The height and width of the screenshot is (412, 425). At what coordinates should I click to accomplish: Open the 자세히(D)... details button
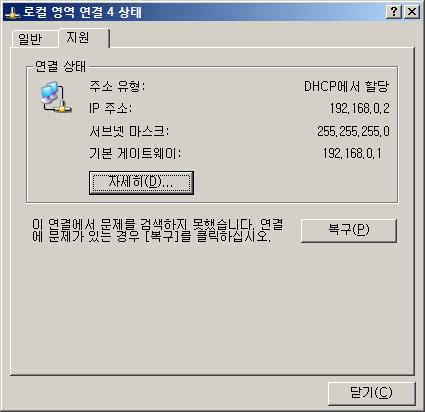pos(141,183)
